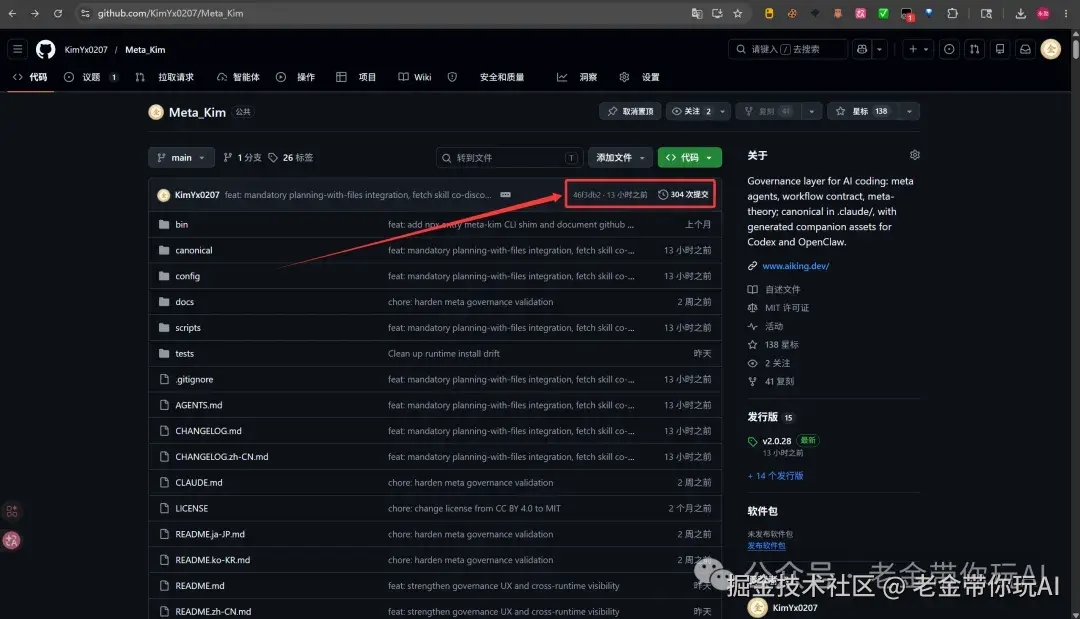Open MIT 许可证 link

(x=787, y=308)
